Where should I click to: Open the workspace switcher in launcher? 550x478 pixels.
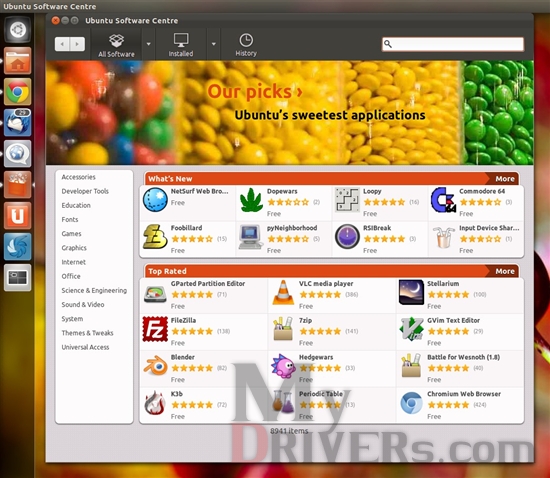coord(18,278)
